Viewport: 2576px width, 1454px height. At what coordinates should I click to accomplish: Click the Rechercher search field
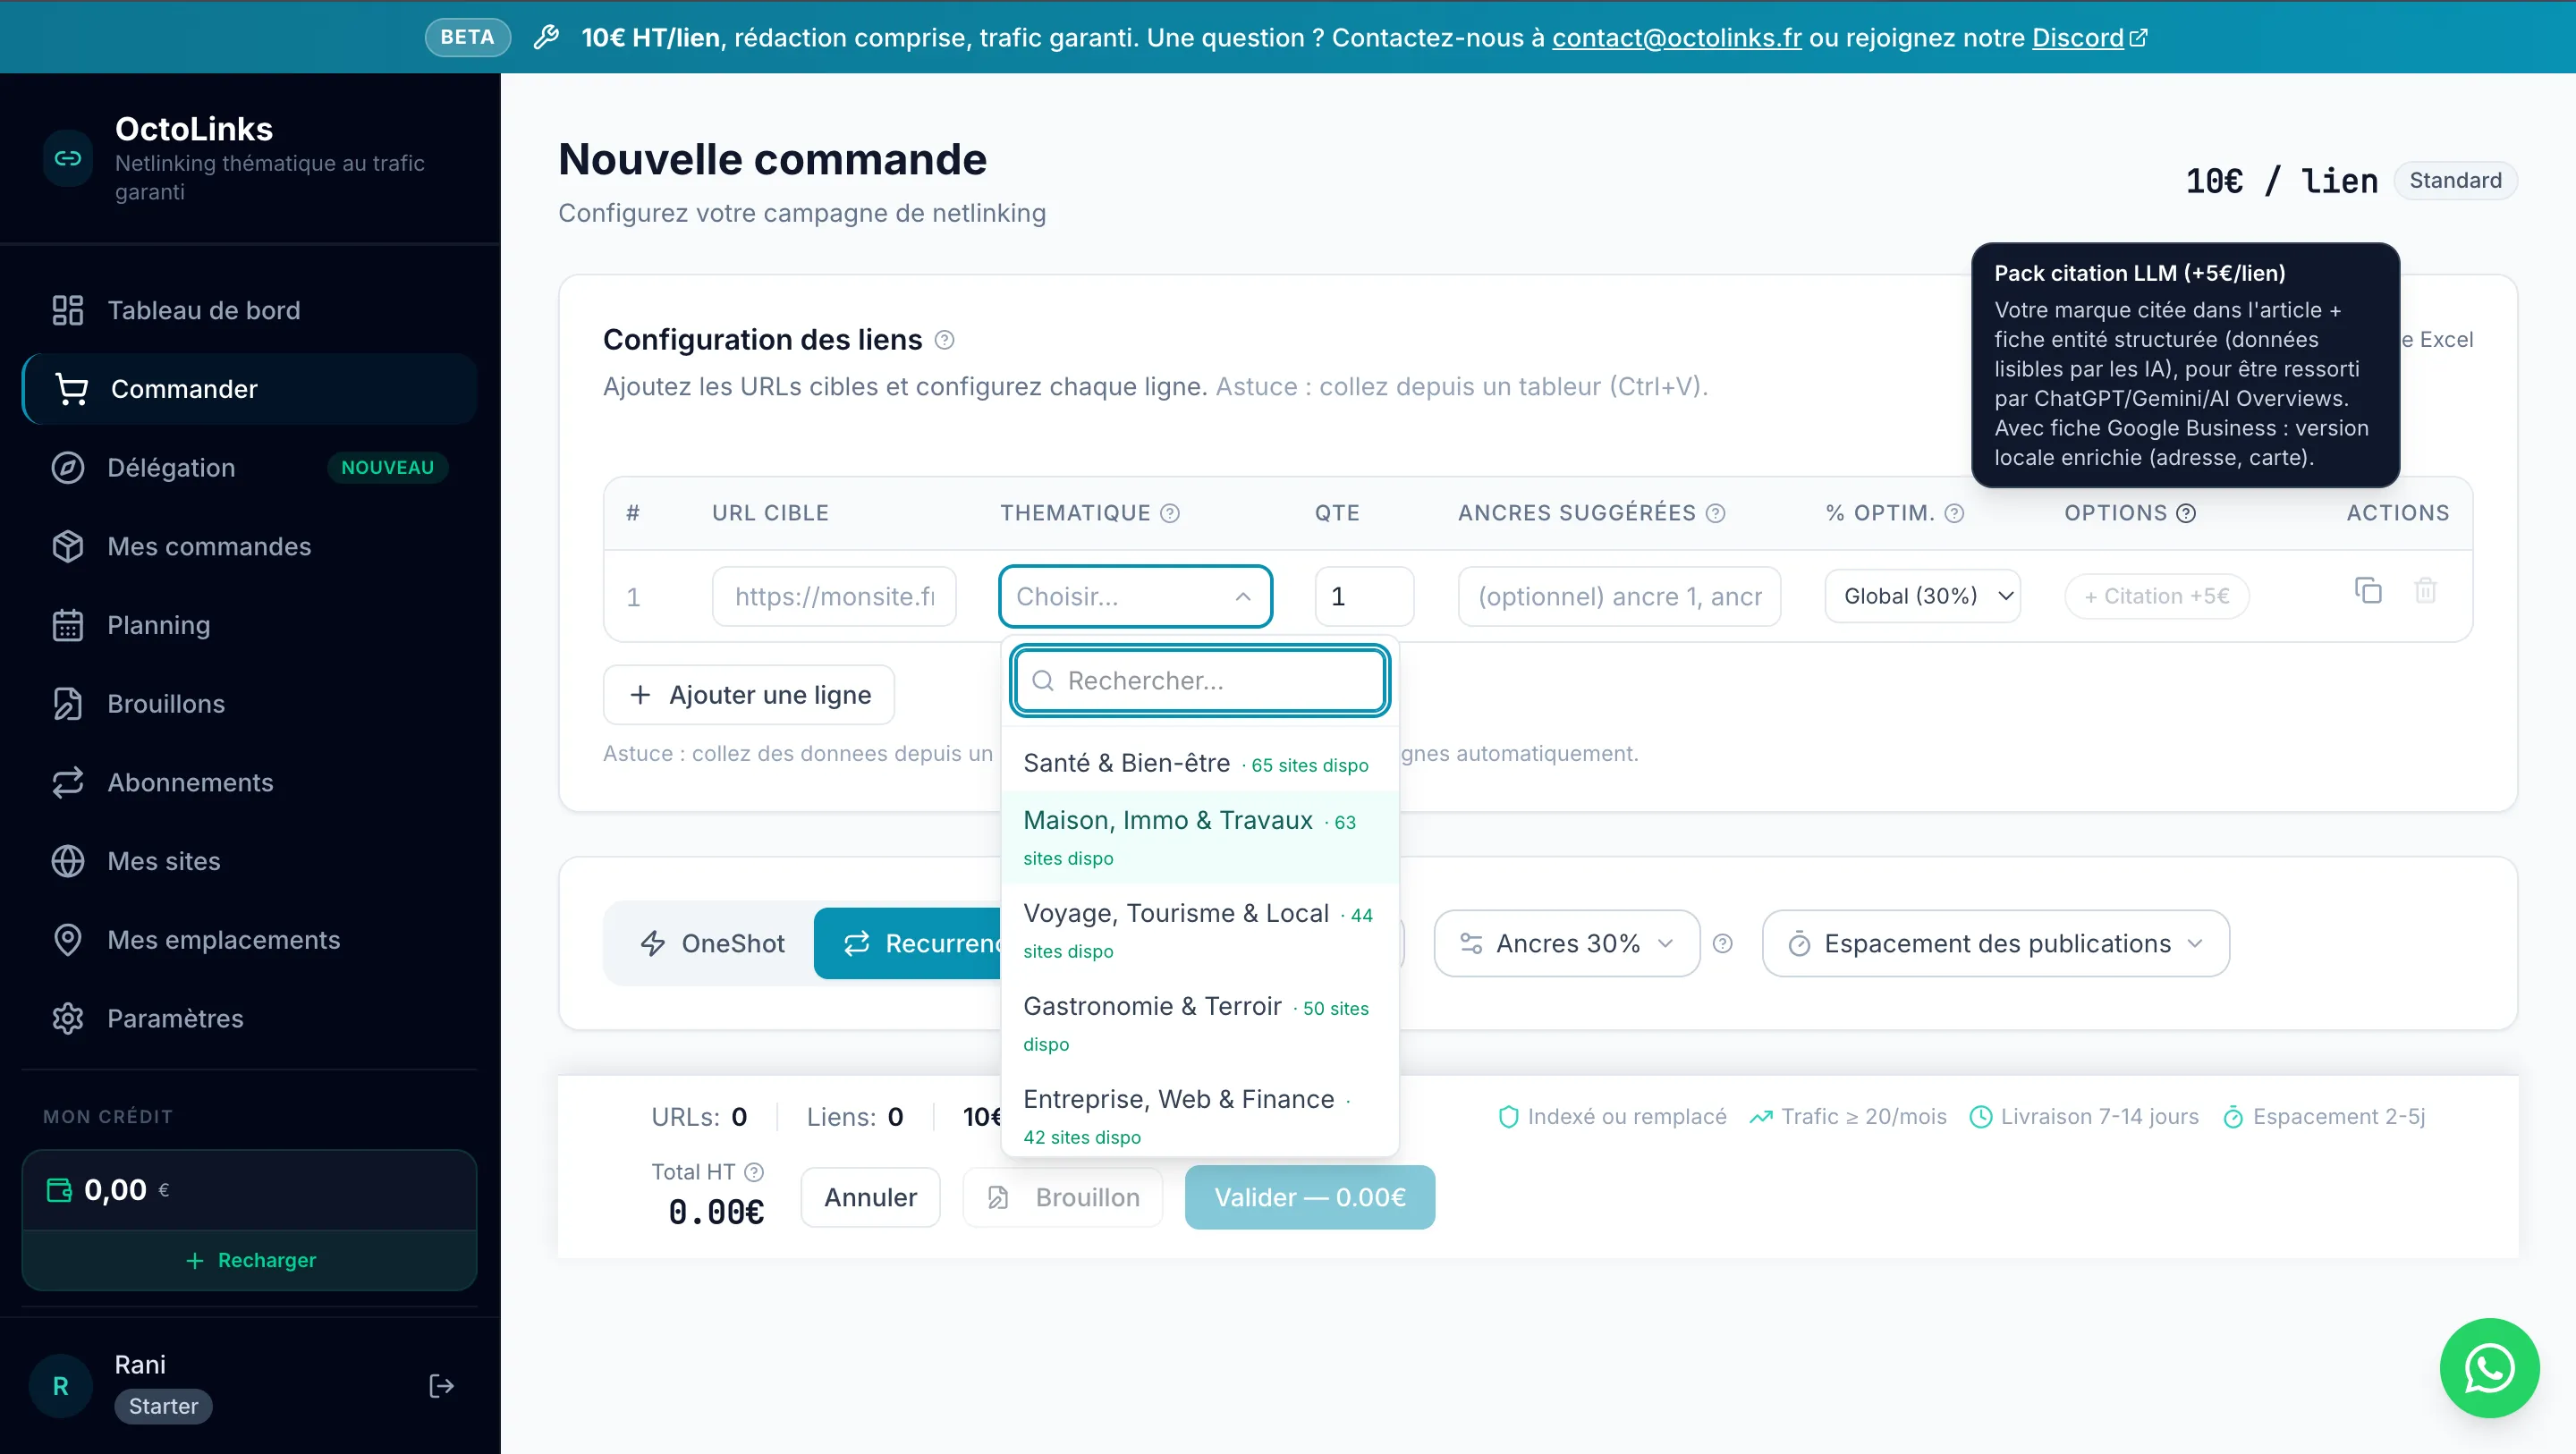[x=1200, y=681]
